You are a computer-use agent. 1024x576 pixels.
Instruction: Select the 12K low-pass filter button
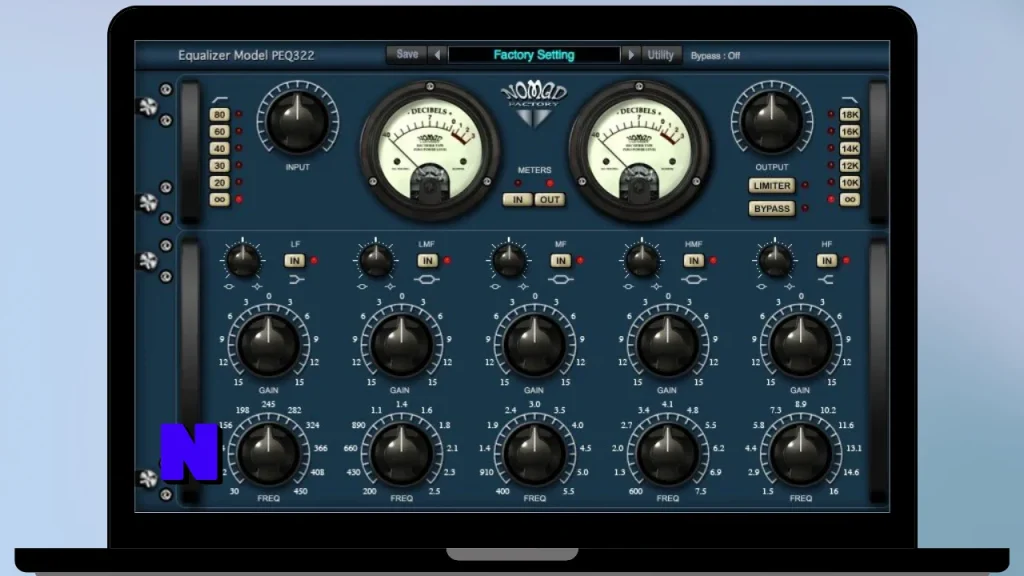pyautogui.click(x=850, y=166)
